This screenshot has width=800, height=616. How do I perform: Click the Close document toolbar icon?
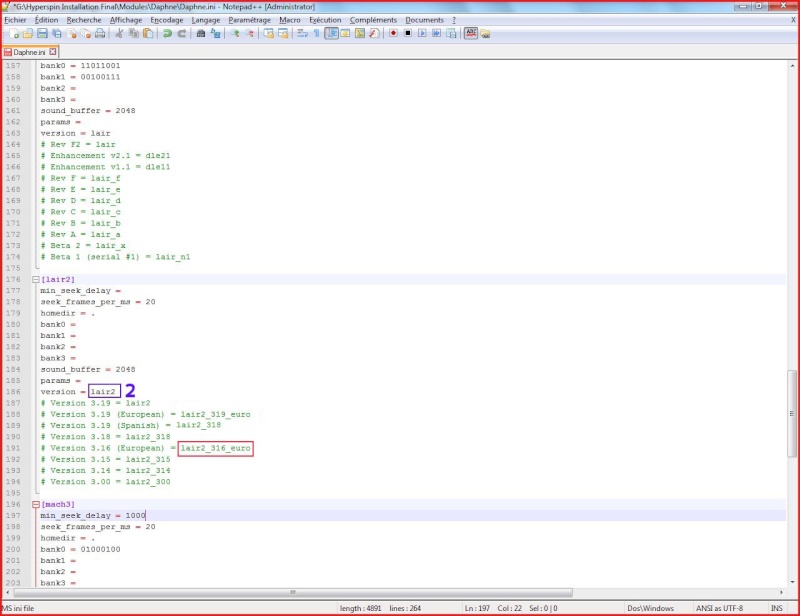[x=71, y=34]
